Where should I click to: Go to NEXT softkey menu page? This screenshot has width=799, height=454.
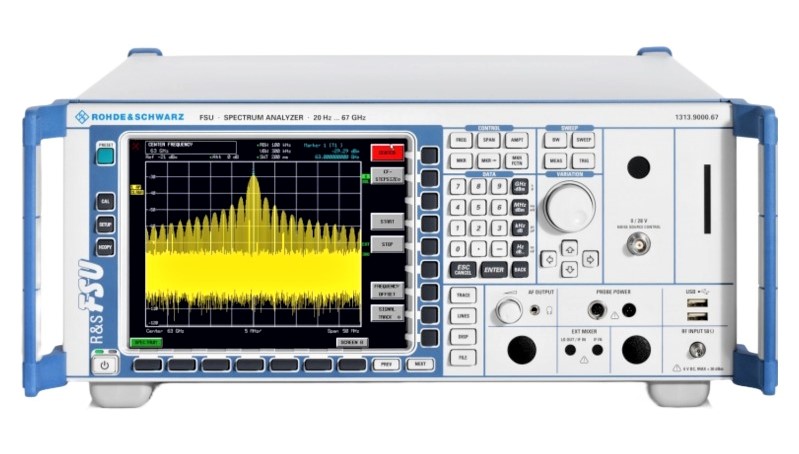coord(420,365)
